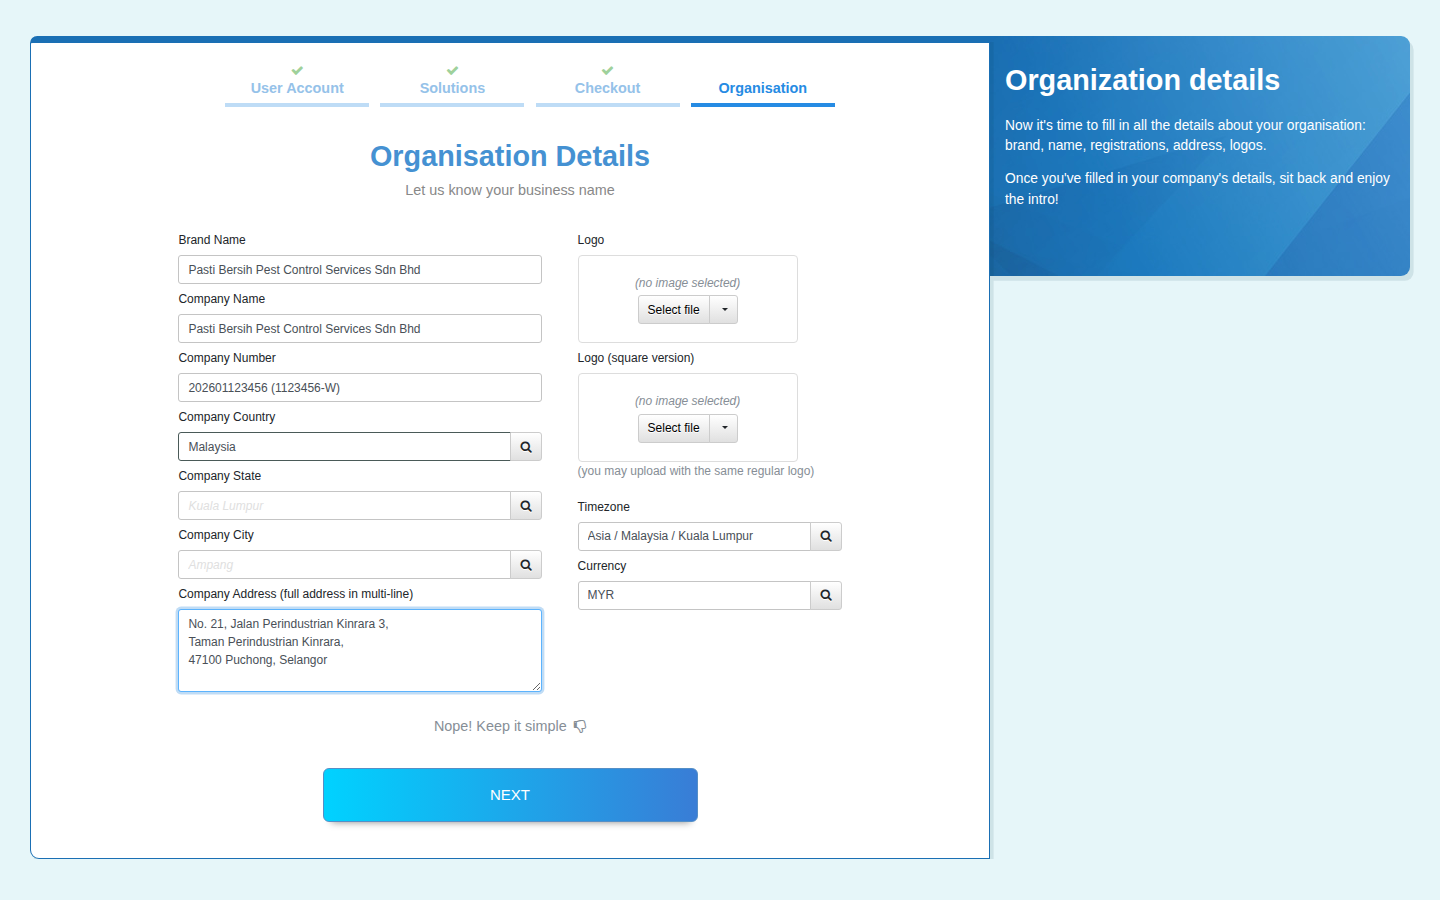Screen dimensions: 1440x900
Task: Click Select file for Logo
Action: click(674, 310)
